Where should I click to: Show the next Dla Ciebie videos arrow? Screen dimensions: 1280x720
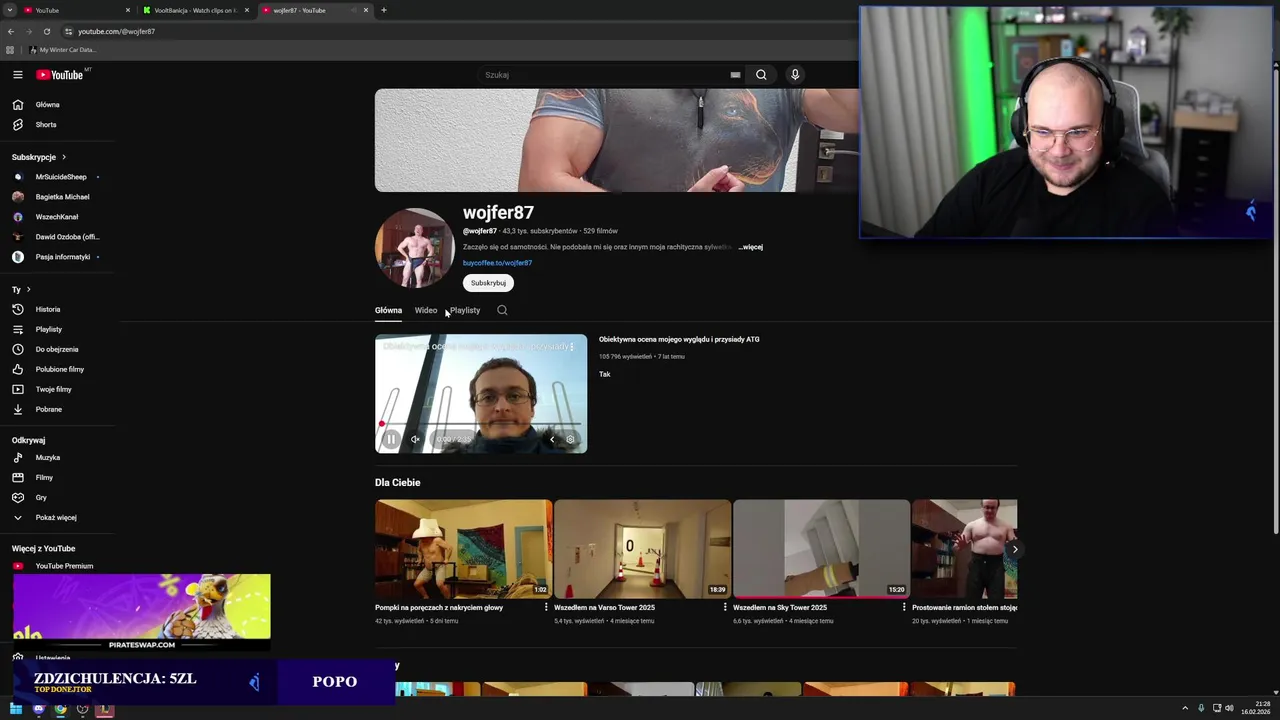coord(1014,549)
